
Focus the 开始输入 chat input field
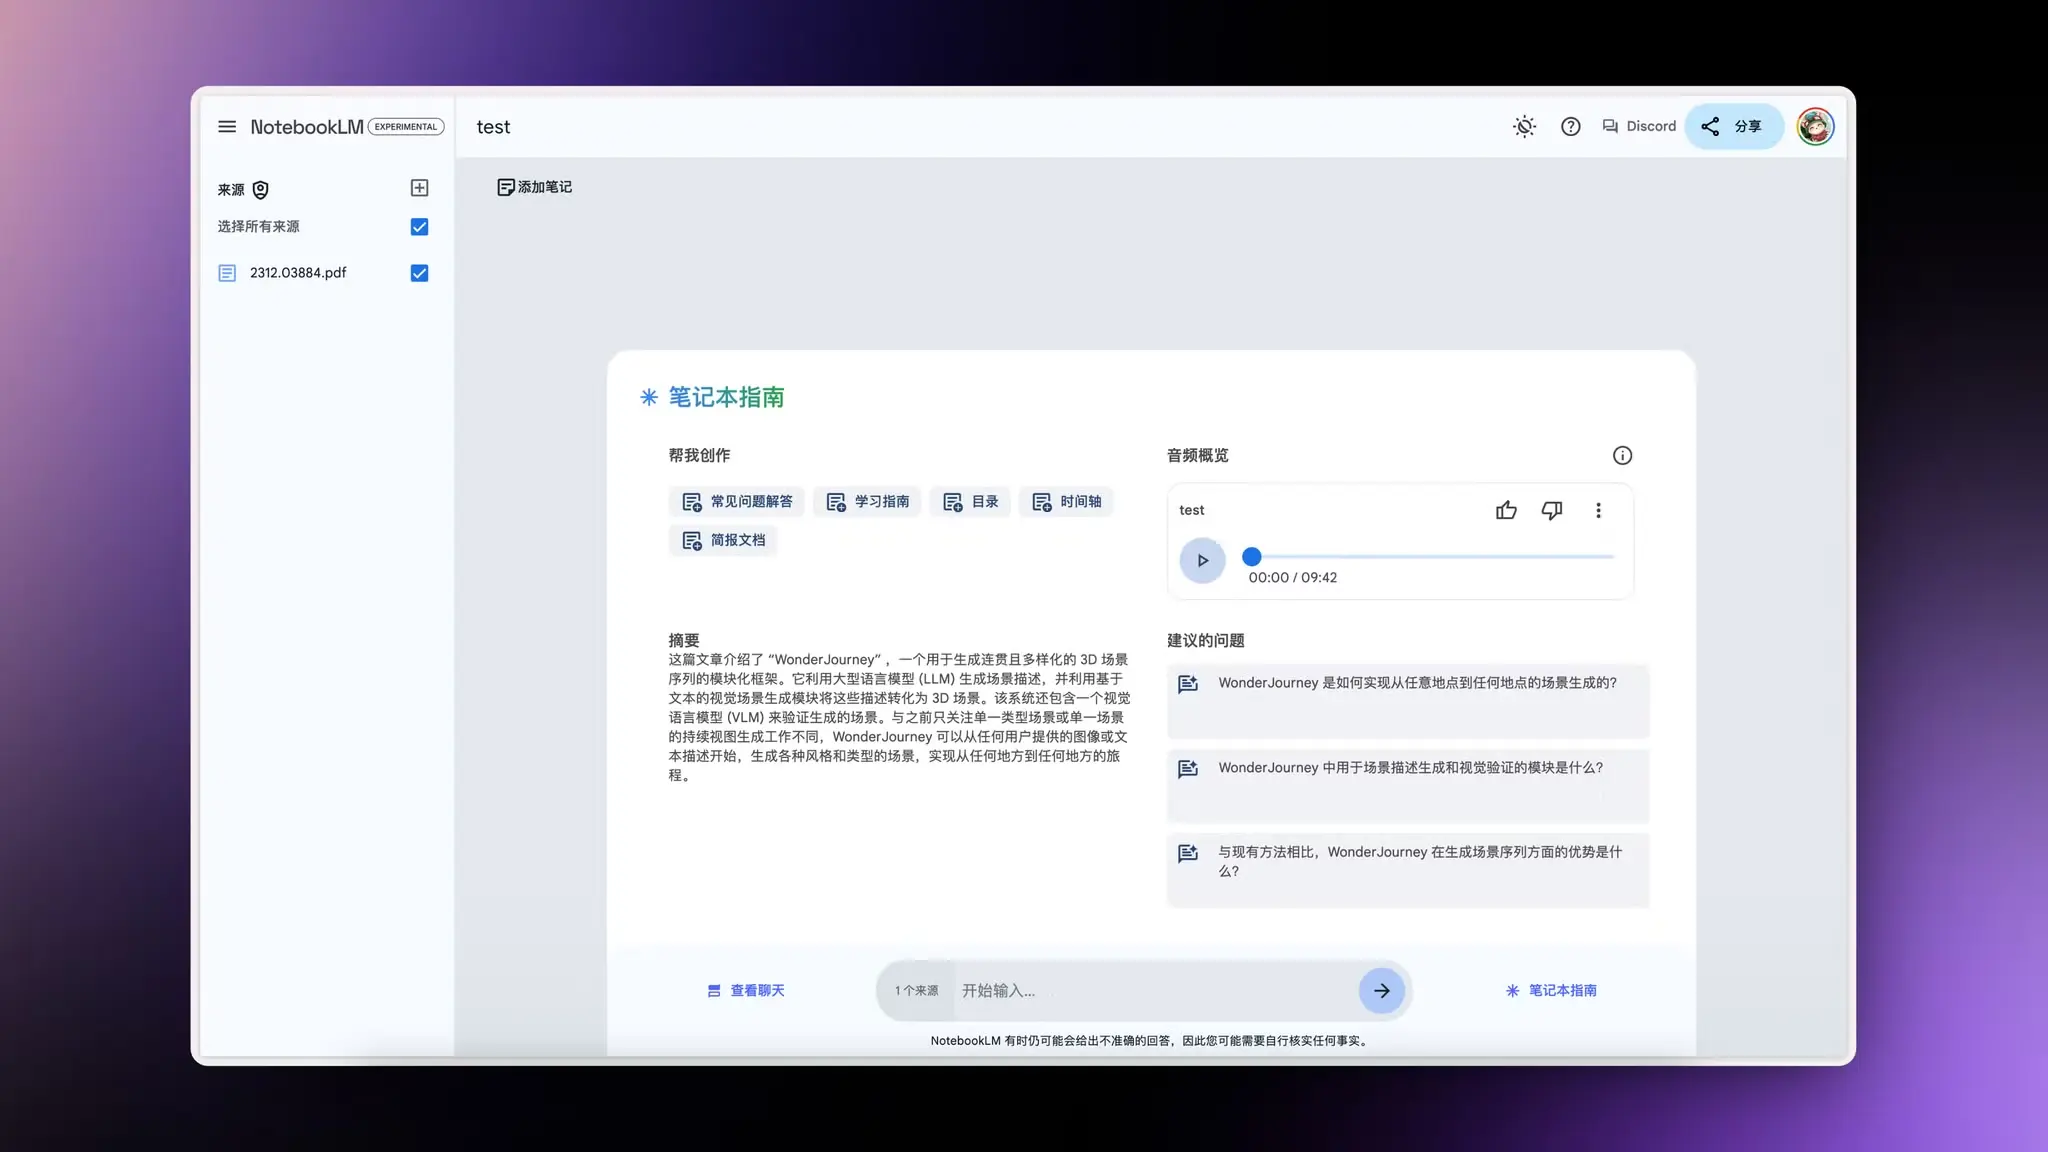point(1155,991)
